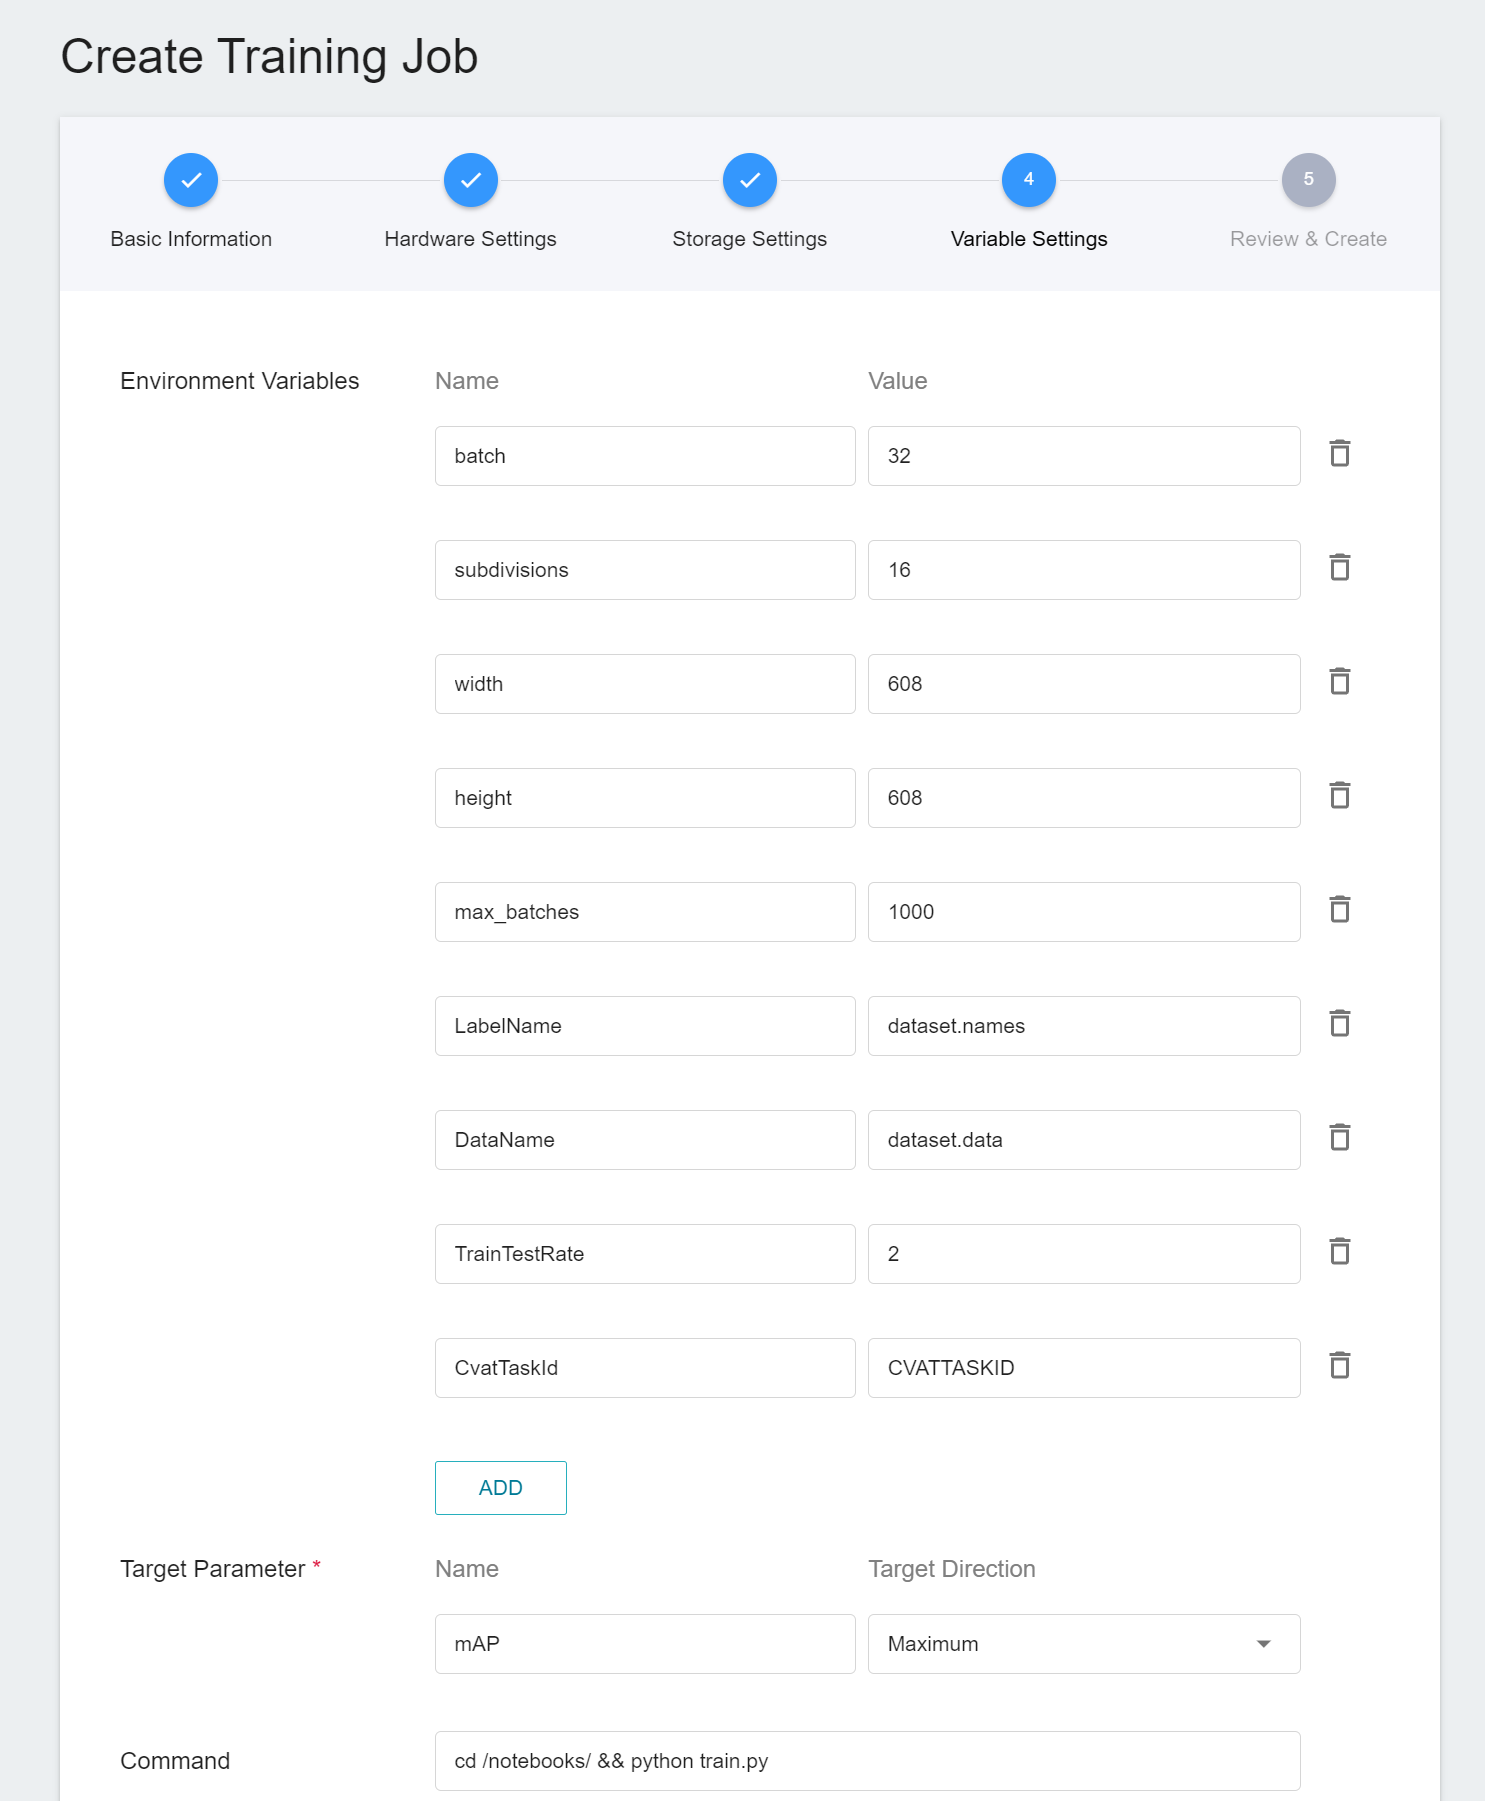Remove the width variable with trash icon
The image size is (1485, 1801).
tap(1340, 682)
